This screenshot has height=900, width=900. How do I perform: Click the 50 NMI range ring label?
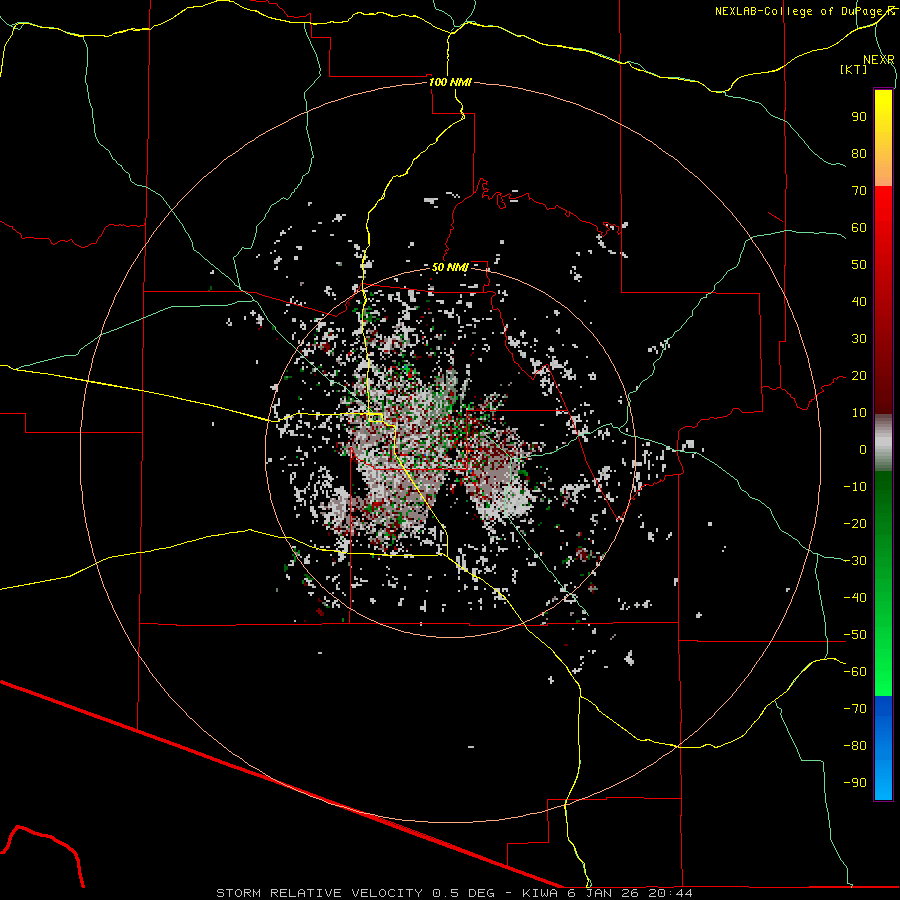point(450,267)
